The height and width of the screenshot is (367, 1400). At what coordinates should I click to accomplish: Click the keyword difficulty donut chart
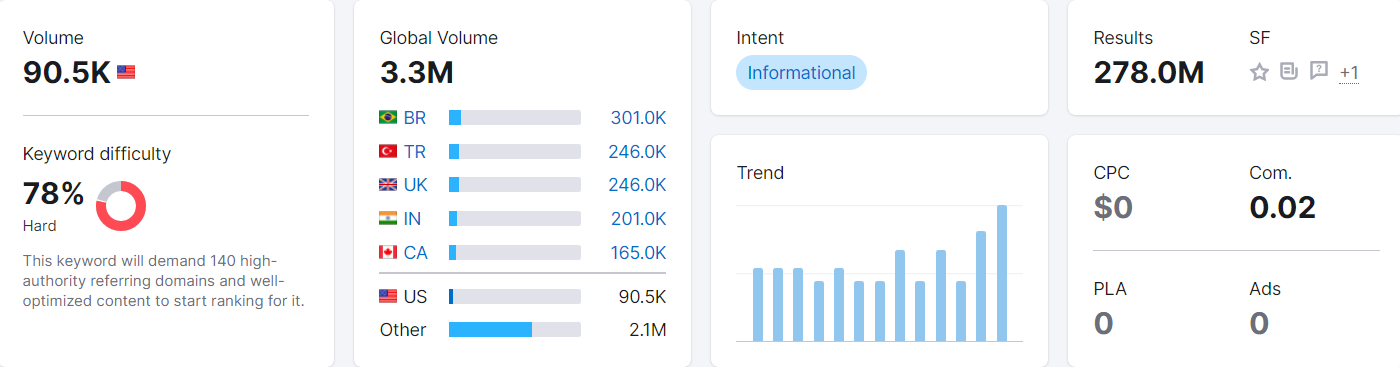pos(121,206)
